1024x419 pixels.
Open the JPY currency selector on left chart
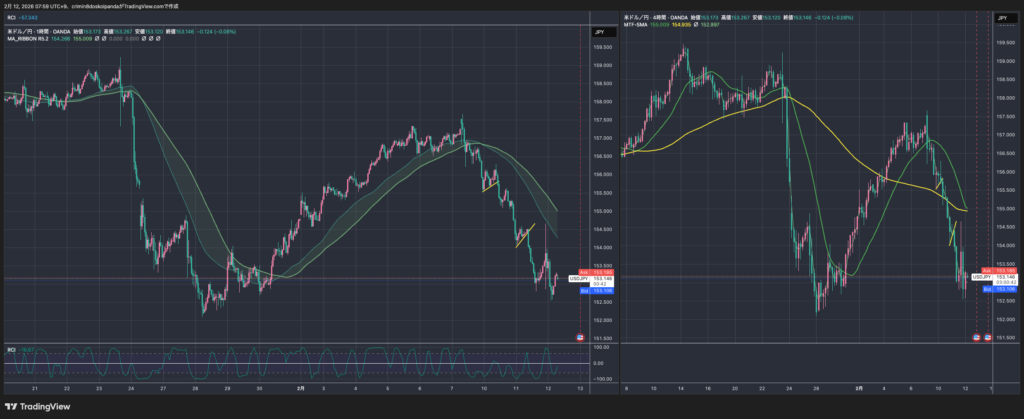(x=600, y=32)
